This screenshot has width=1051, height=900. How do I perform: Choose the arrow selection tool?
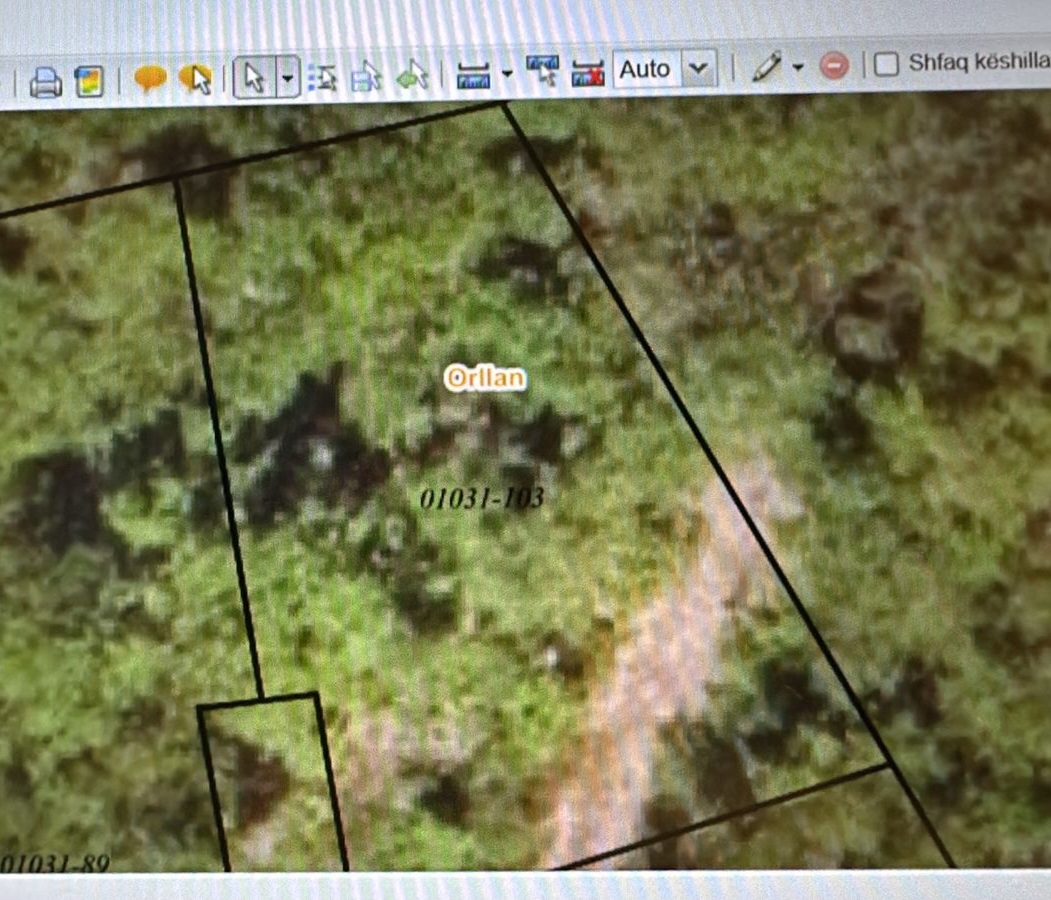pos(254,77)
